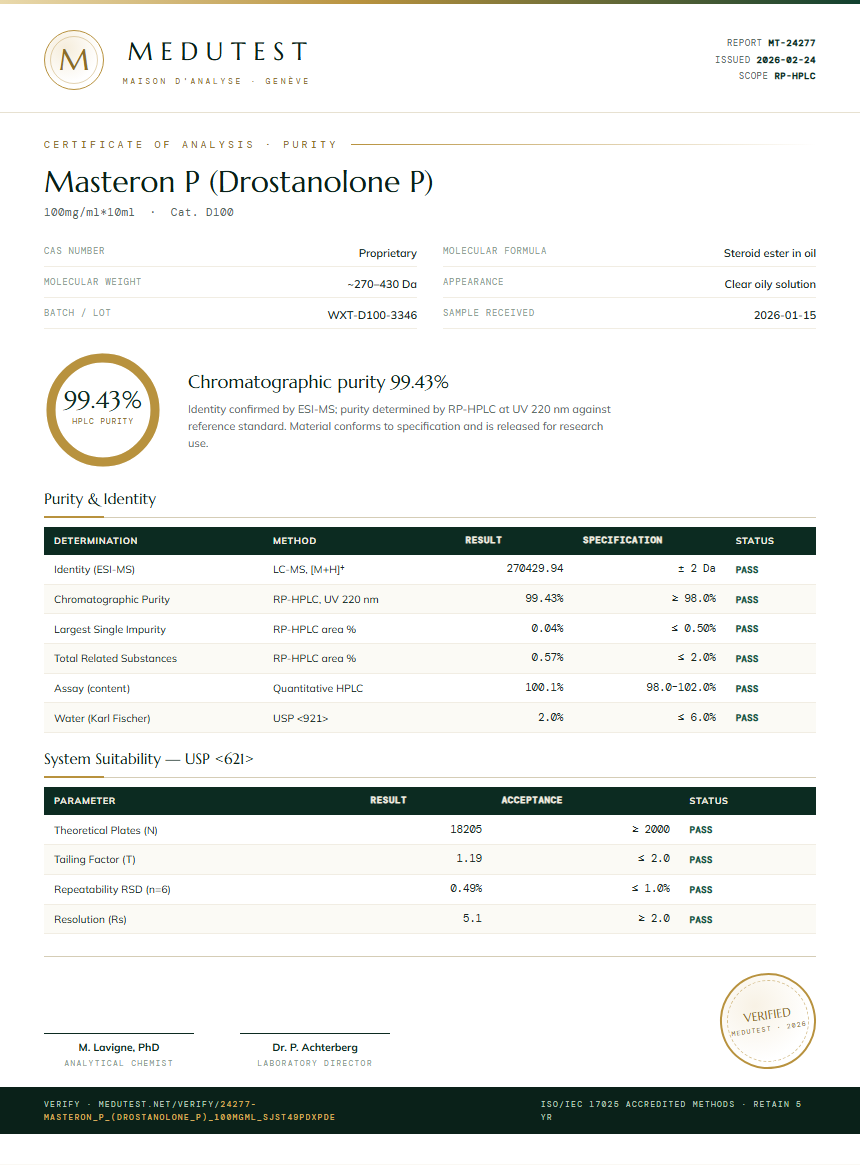Click the MEDUTEST brand name heading
This screenshot has height=1165, width=860.
(x=218, y=52)
